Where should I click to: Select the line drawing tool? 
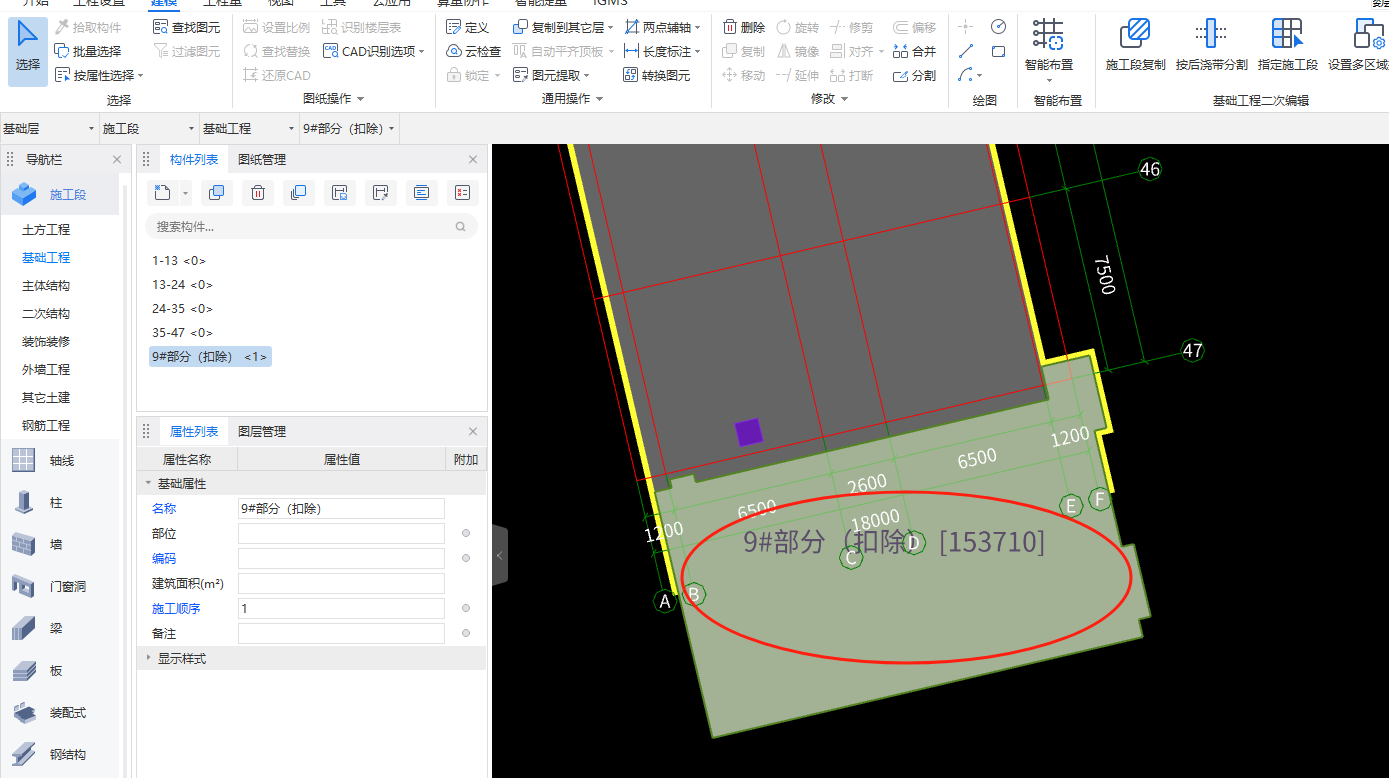tap(965, 51)
